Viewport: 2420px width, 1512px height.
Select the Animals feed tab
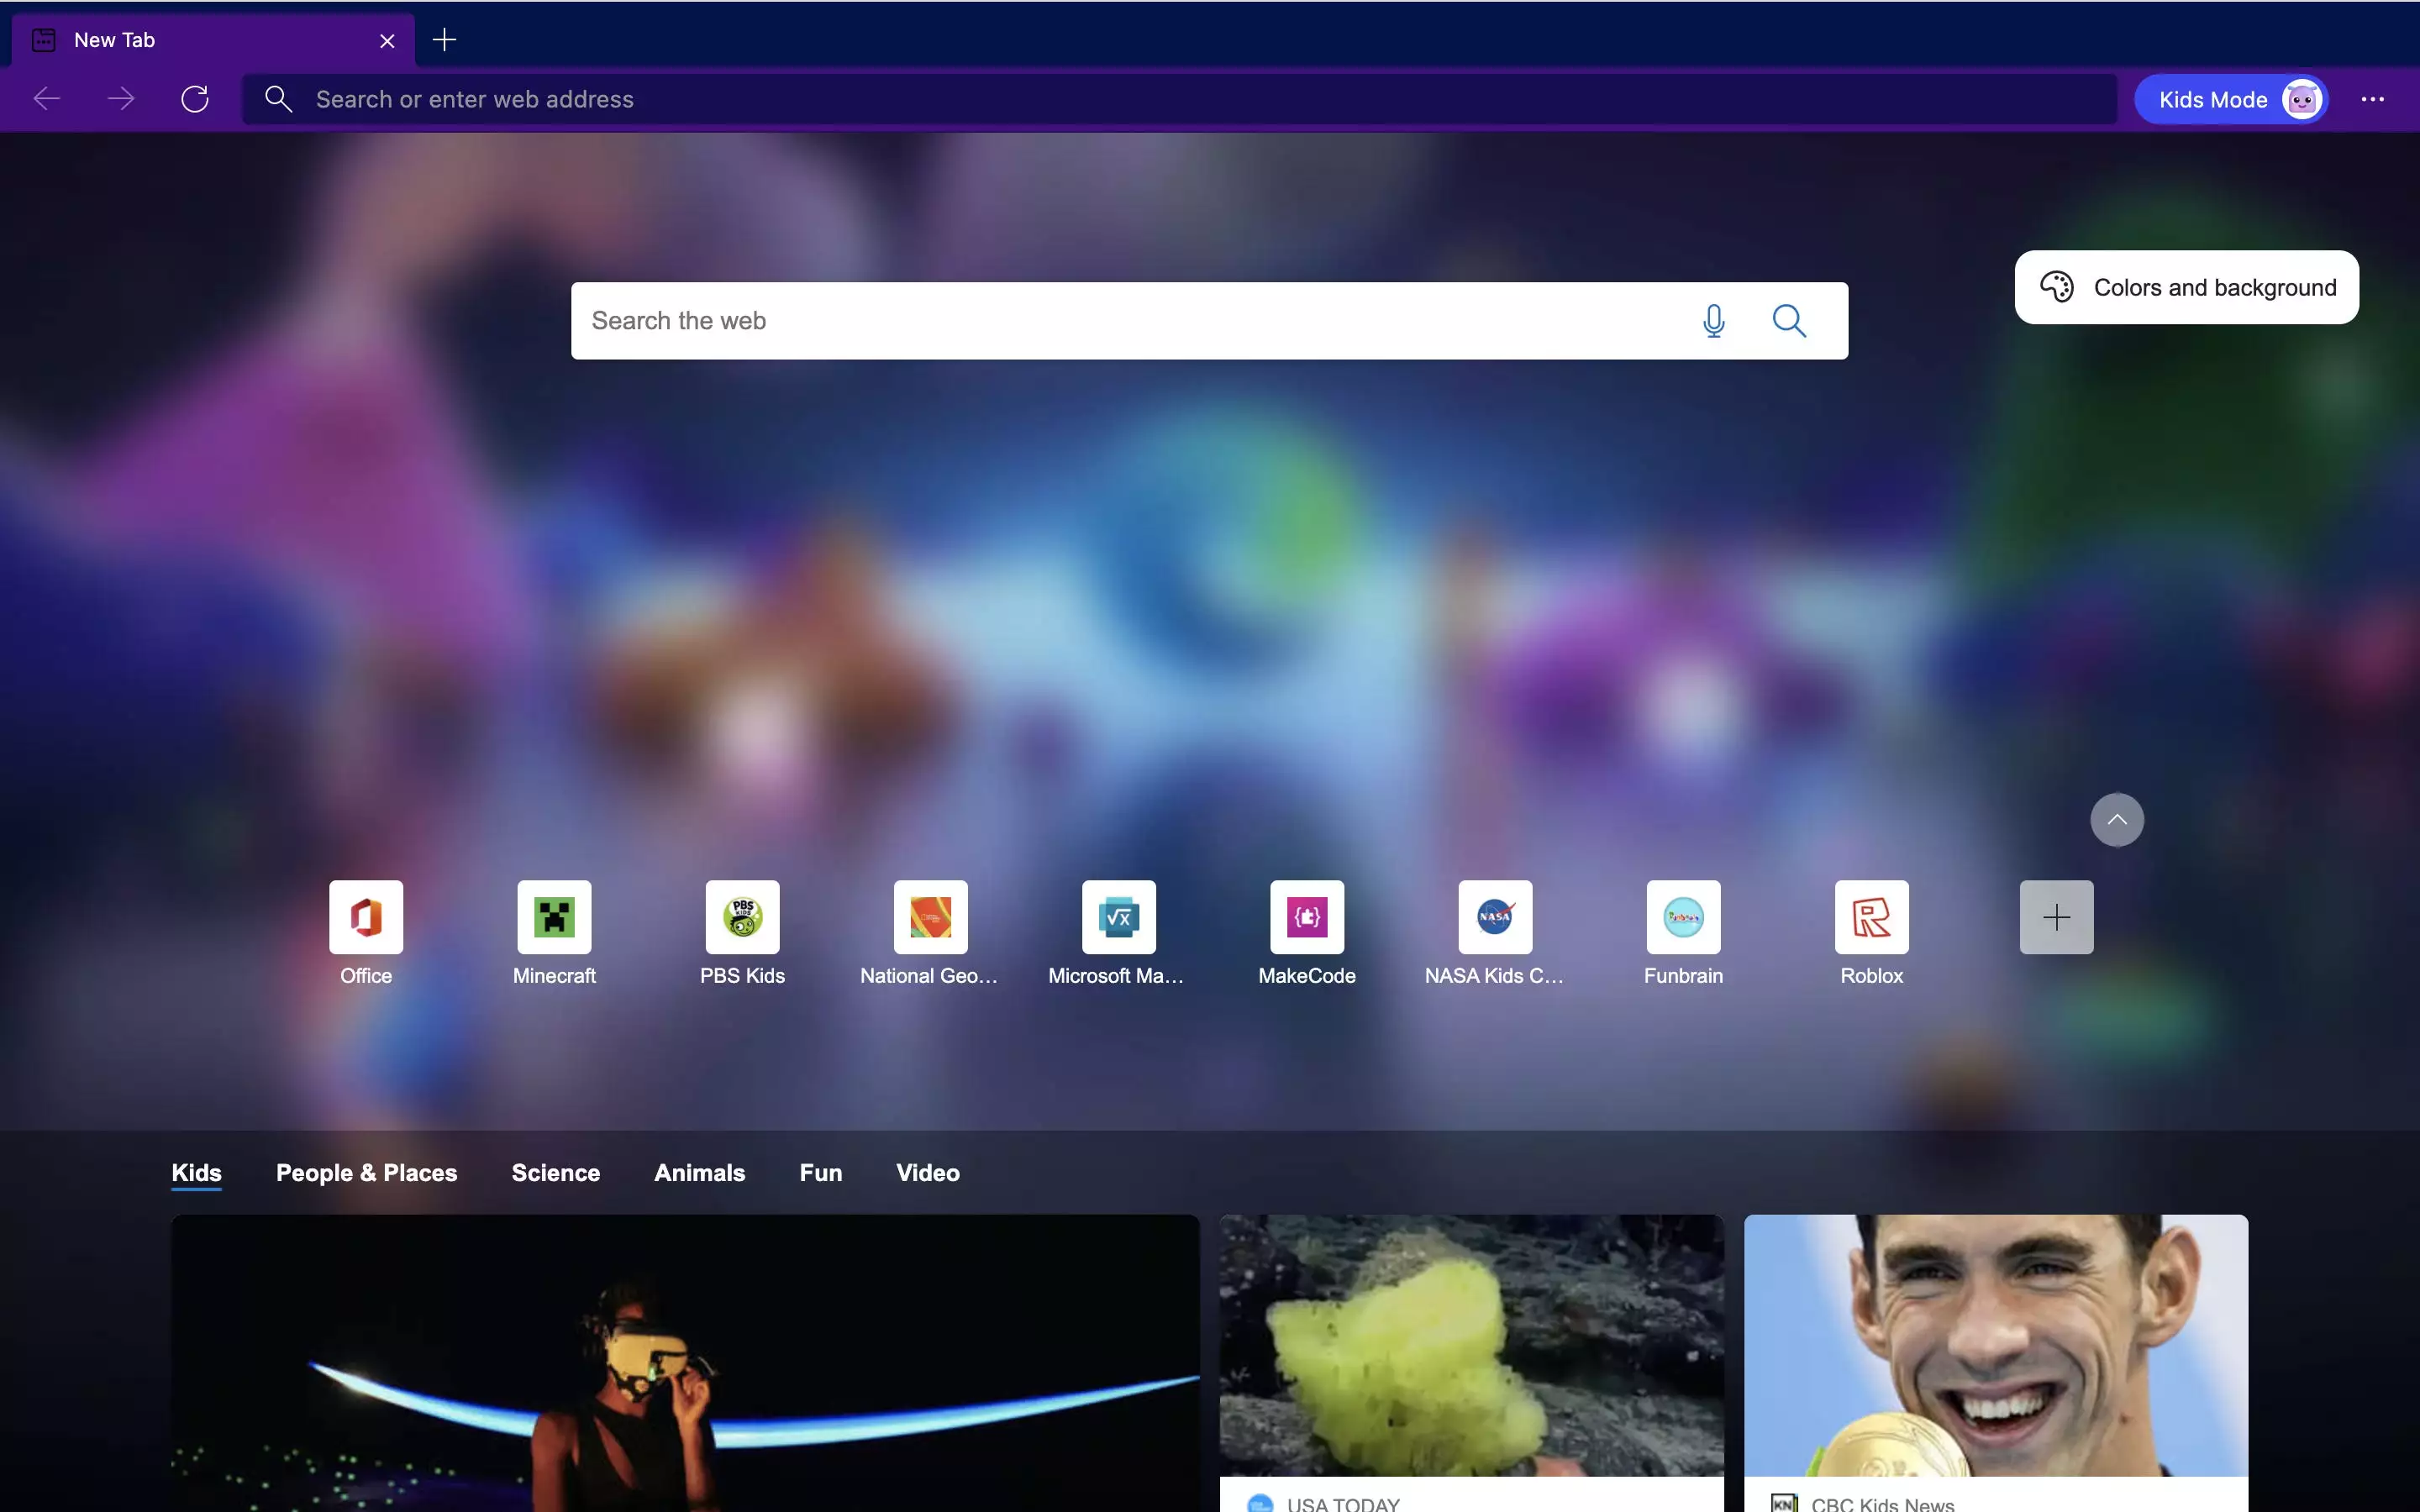(699, 1172)
